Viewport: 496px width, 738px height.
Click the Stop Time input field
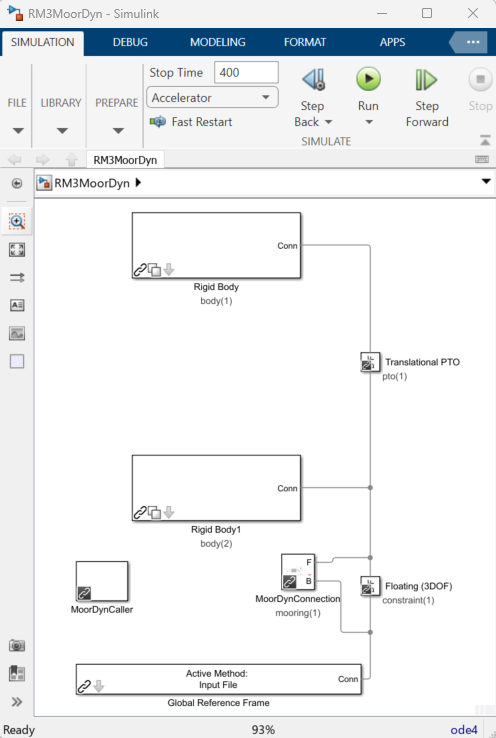click(x=246, y=72)
